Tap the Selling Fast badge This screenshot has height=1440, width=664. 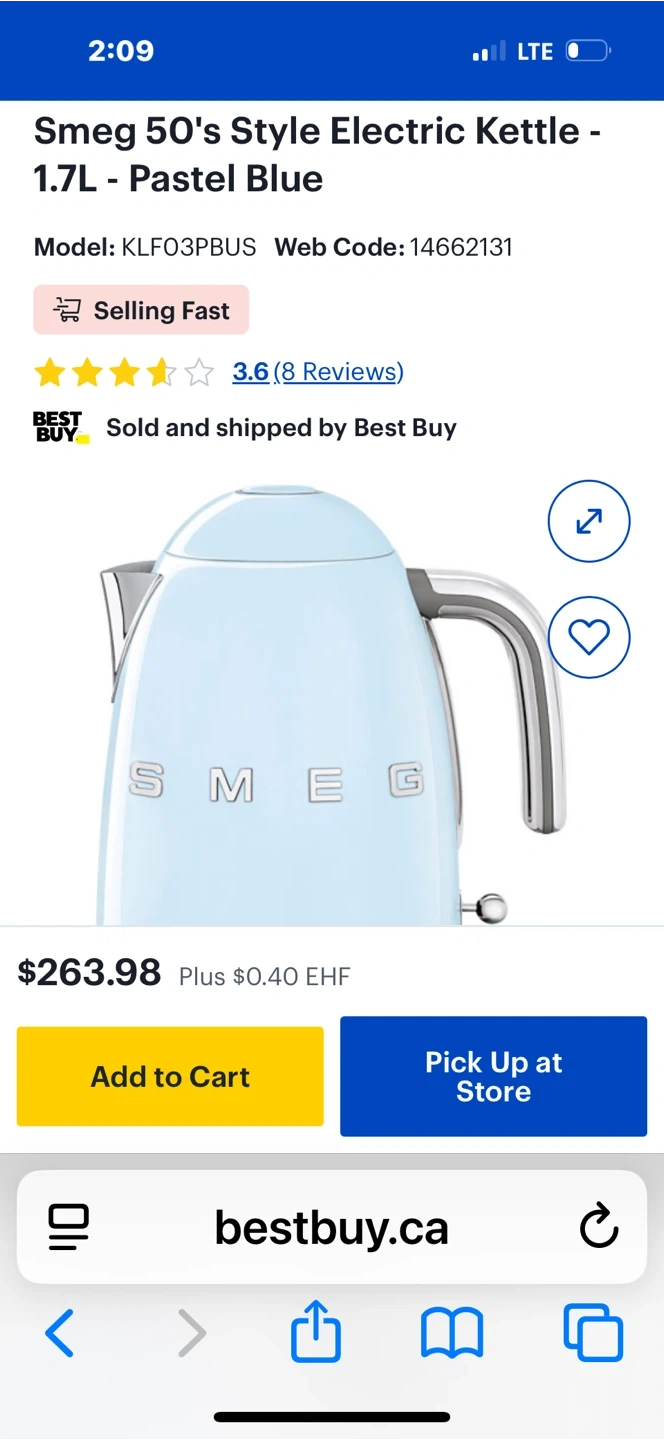click(x=141, y=310)
